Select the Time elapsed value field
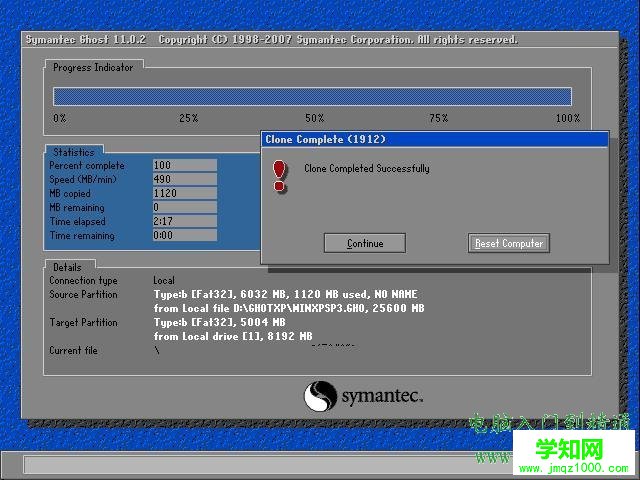This screenshot has width=640, height=480. [184, 222]
